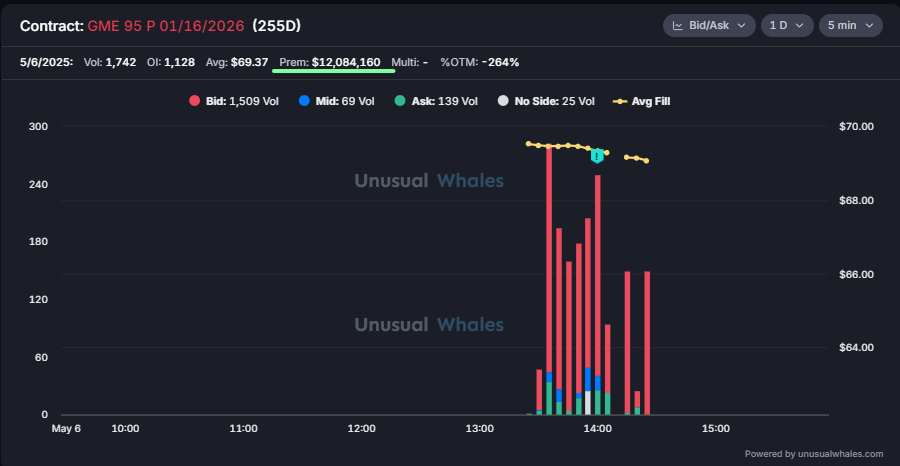Click the teal alert marker near 14:00
This screenshot has width=900, height=466.
coord(598,156)
